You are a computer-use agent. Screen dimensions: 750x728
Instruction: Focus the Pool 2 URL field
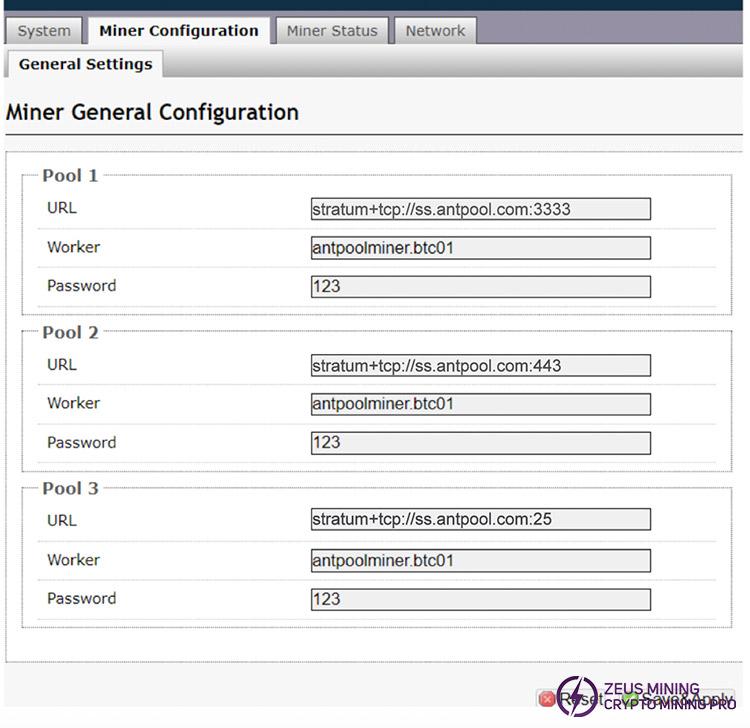(x=480, y=366)
